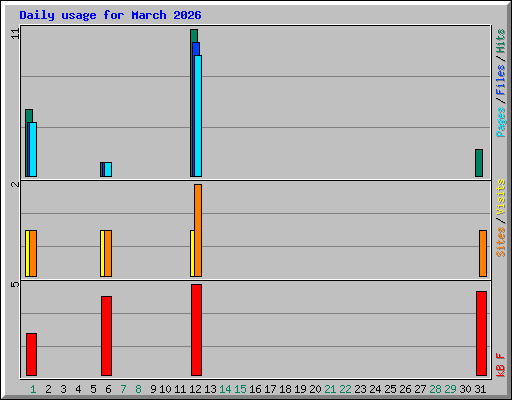Click the "Pages" legend label

(501, 122)
